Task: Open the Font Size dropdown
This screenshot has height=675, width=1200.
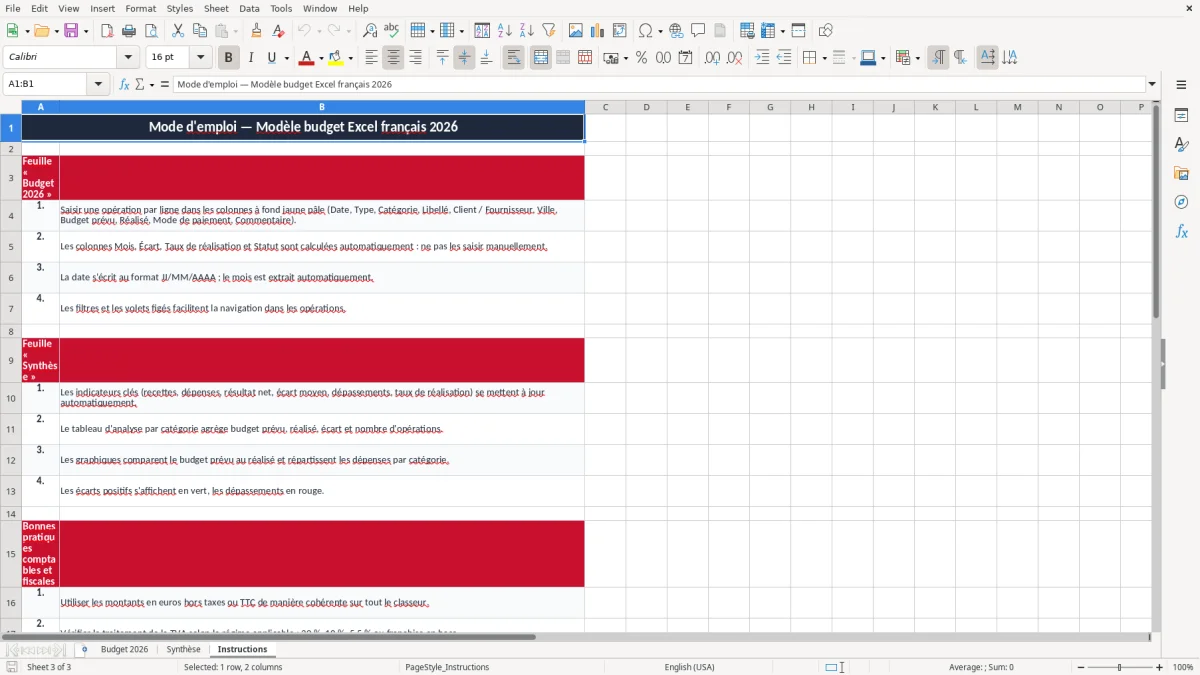Action: click(201, 58)
